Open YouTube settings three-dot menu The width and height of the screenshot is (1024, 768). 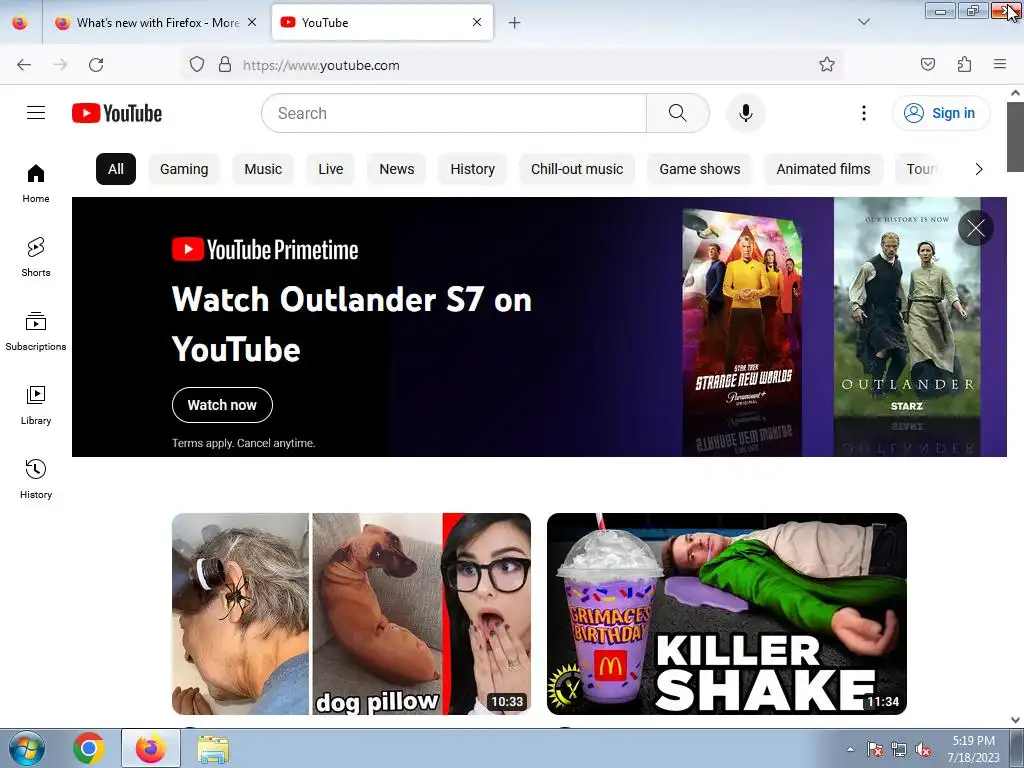[x=863, y=113]
